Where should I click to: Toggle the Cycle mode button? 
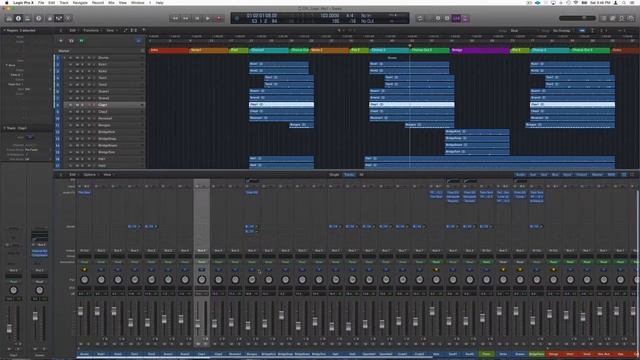coord(420,18)
